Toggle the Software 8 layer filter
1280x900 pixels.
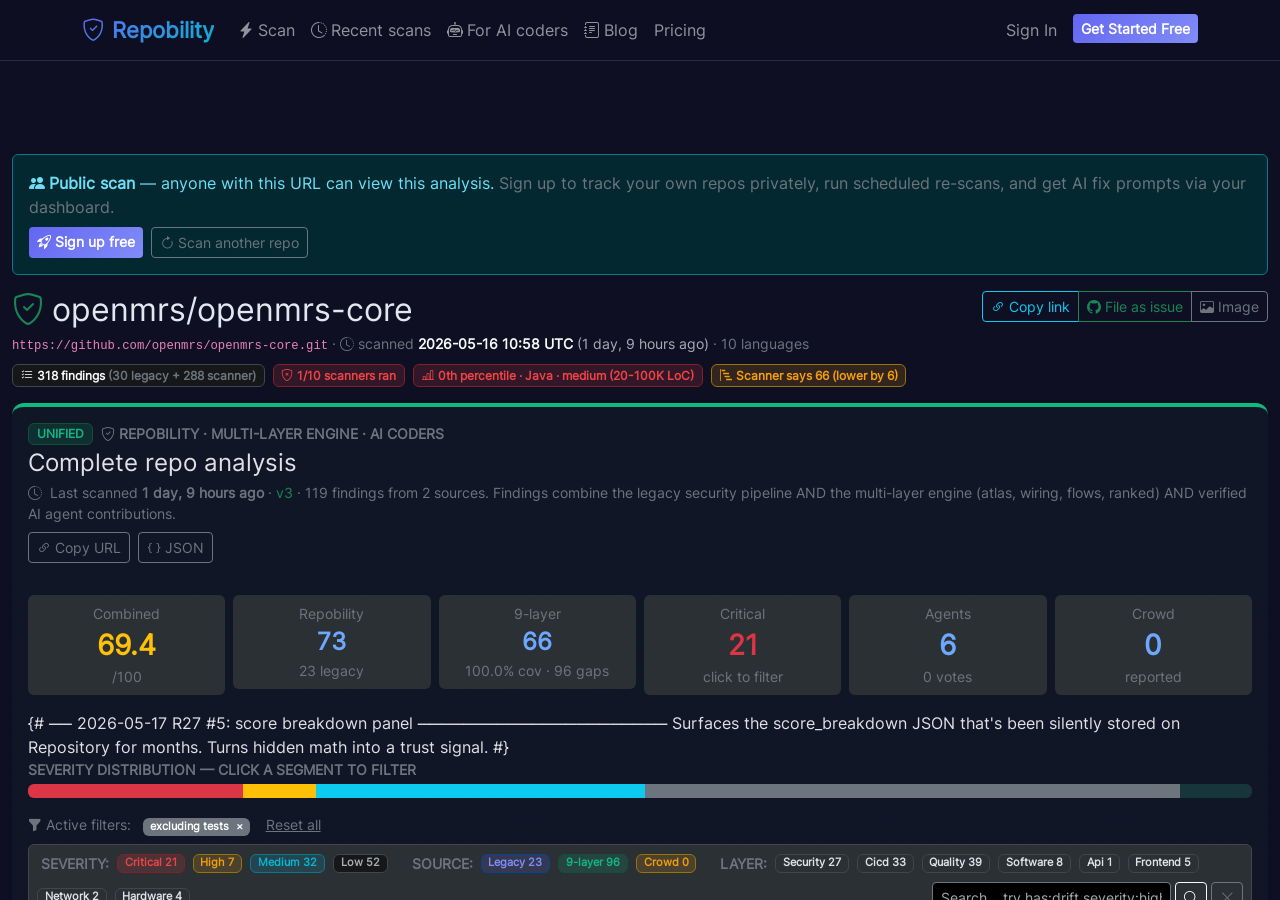click(x=1034, y=862)
